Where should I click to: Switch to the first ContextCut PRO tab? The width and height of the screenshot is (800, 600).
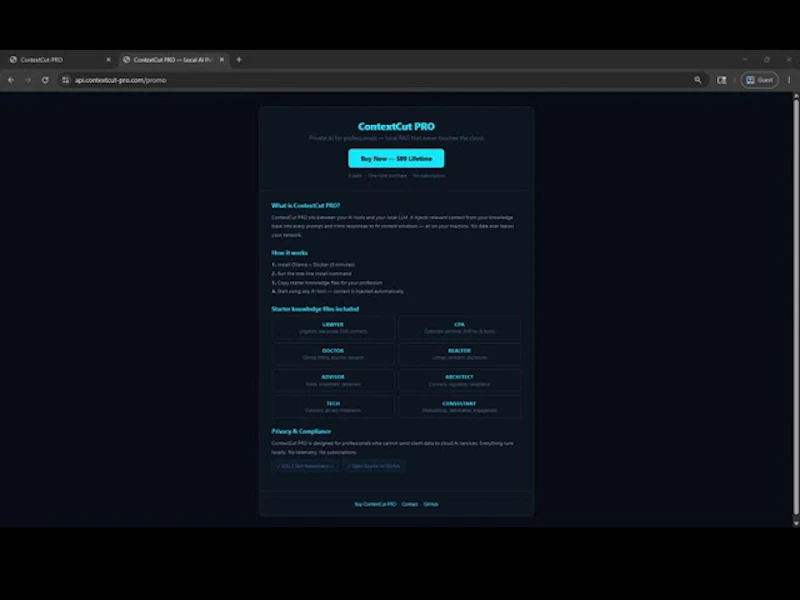tap(60, 60)
